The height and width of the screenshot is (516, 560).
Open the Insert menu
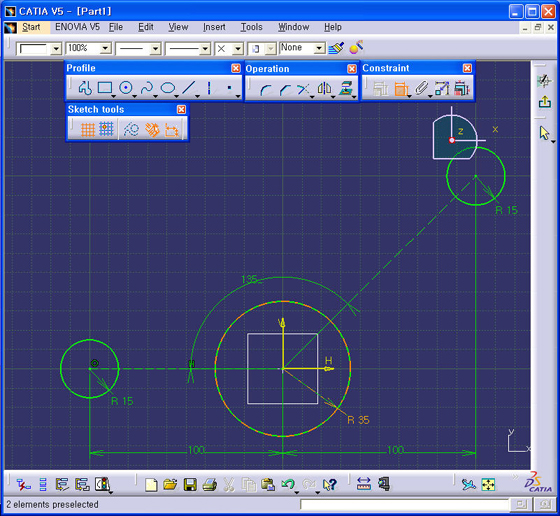click(214, 27)
